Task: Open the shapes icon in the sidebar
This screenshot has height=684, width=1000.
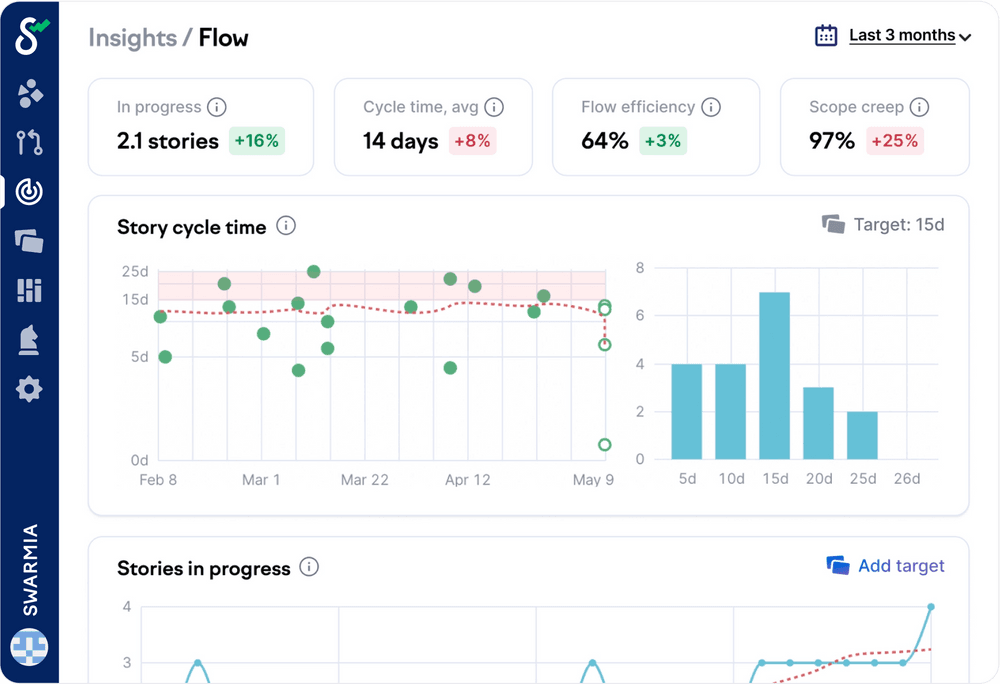Action: (30, 94)
